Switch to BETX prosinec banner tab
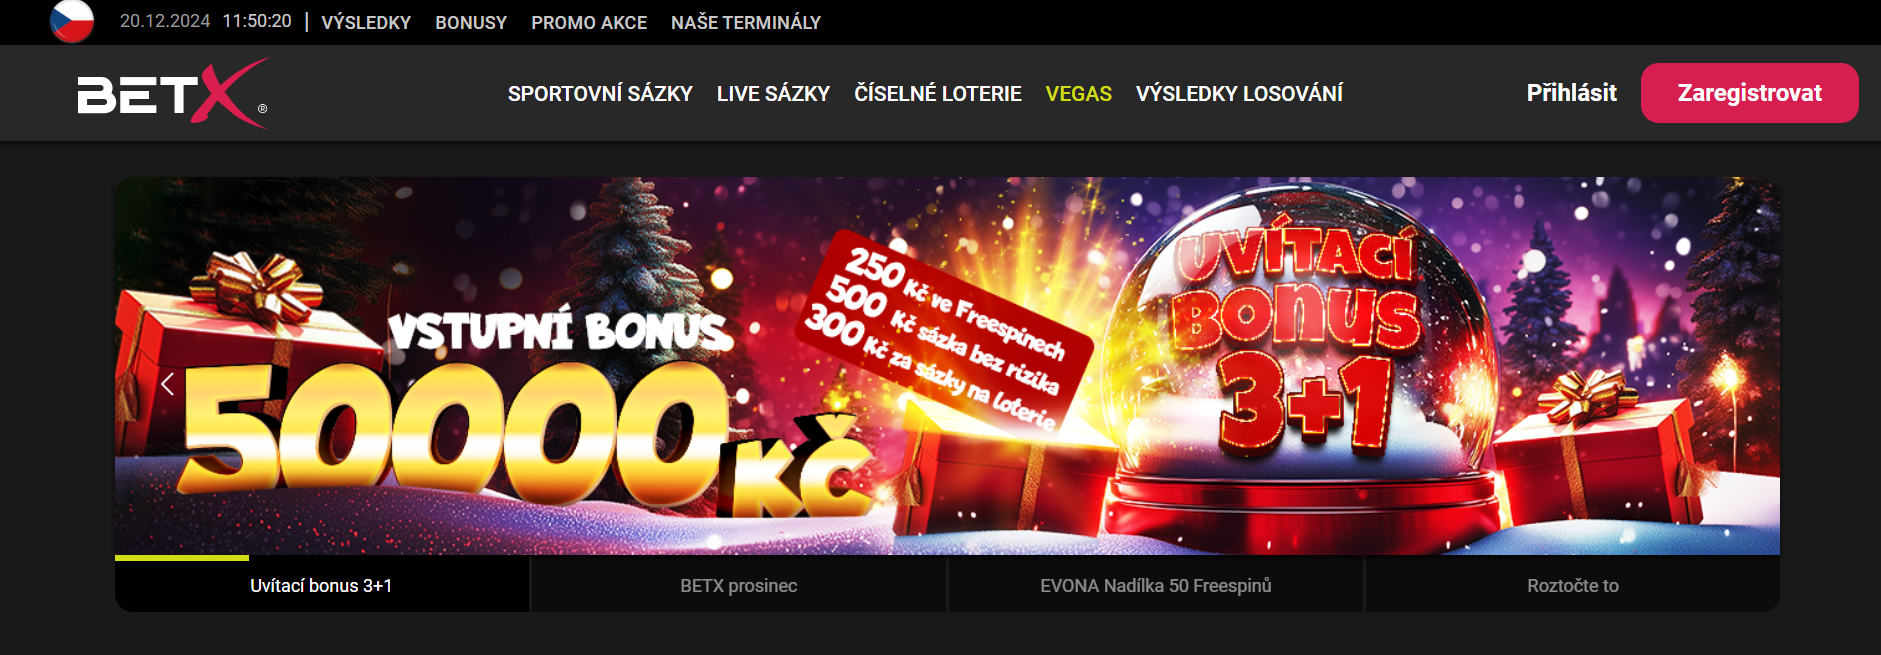The image size is (1881, 655). pos(739,585)
